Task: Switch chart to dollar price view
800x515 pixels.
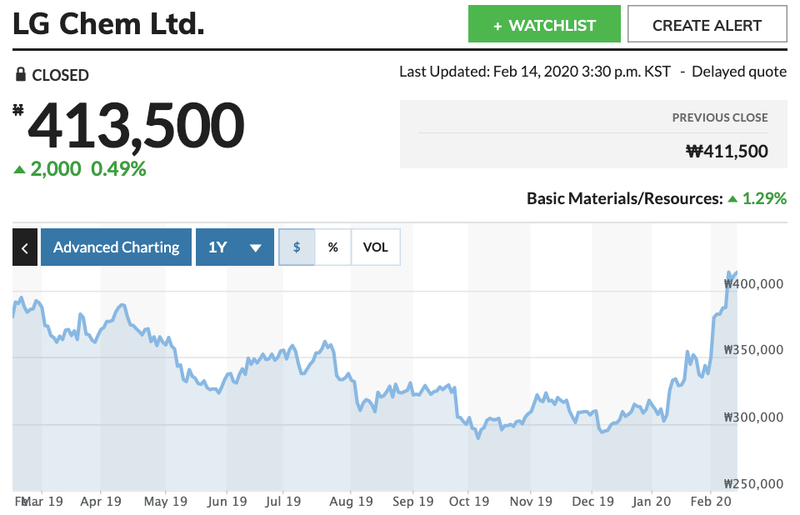Action: (296, 247)
